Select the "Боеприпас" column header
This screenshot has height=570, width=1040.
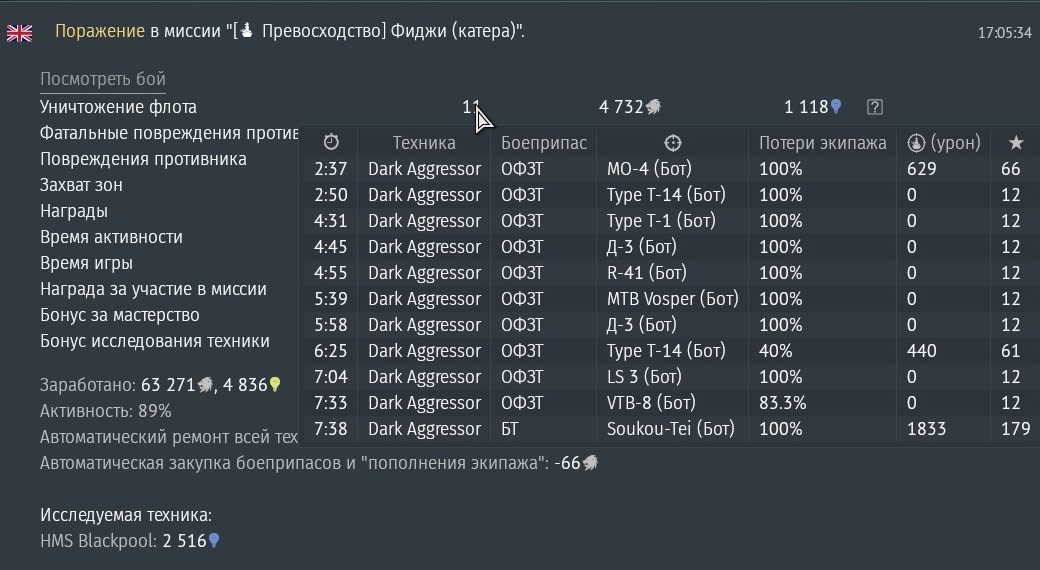tap(544, 143)
